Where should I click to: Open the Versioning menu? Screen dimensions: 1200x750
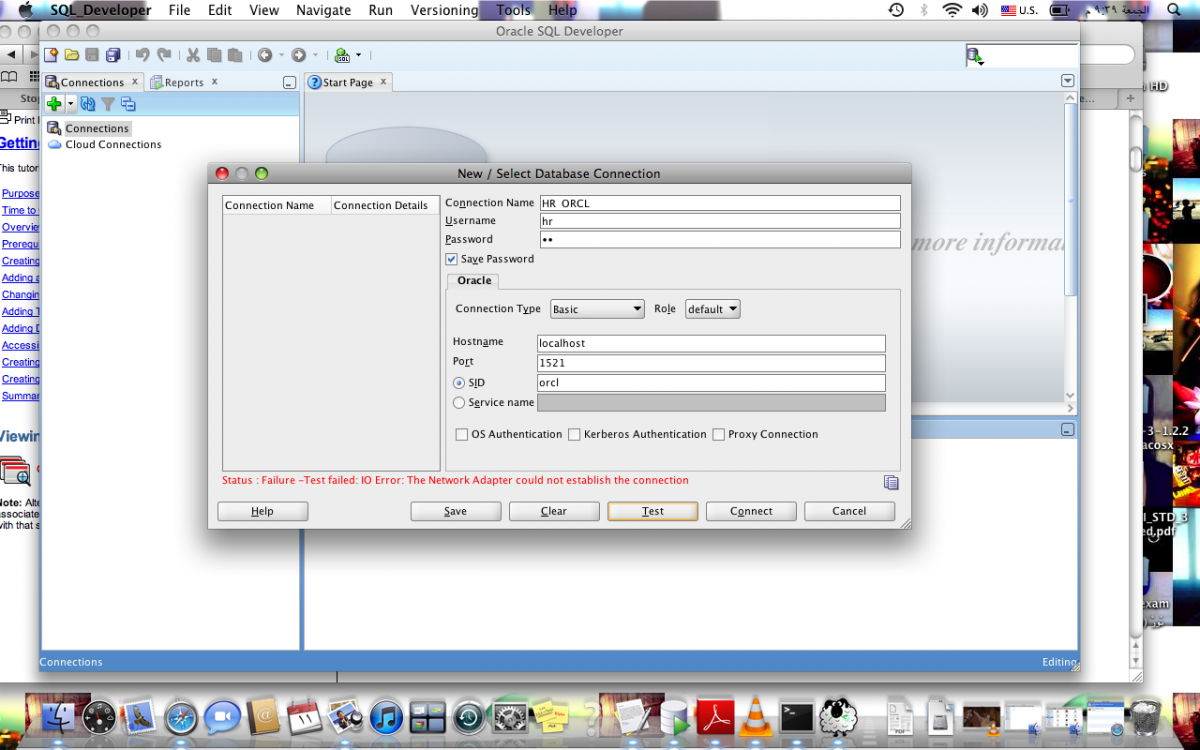point(444,10)
